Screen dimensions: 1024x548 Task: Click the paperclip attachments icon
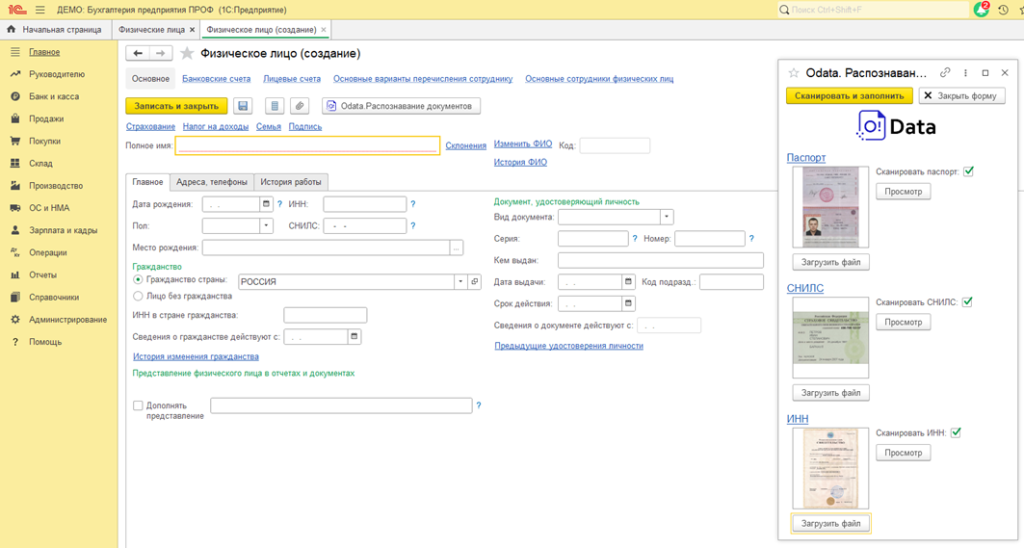click(300, 106)
